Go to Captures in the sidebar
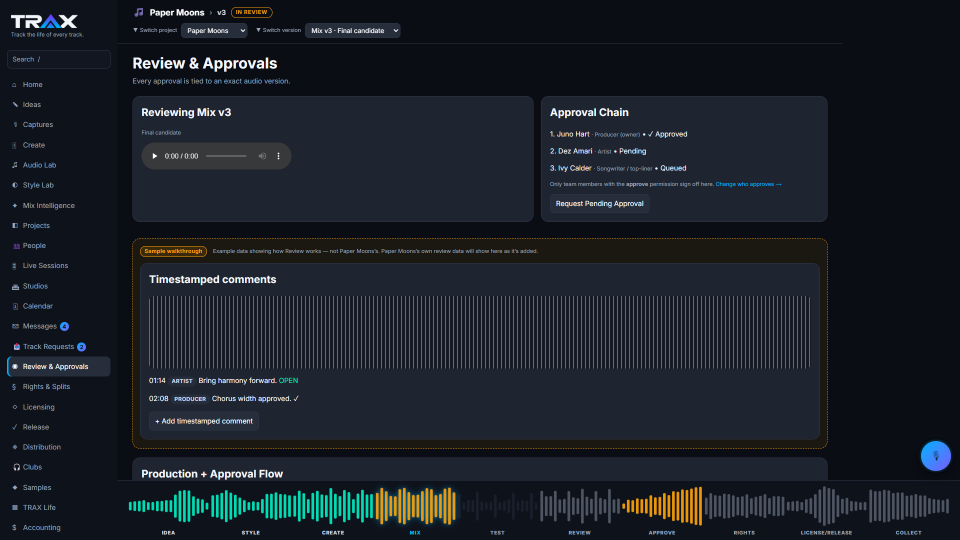The image size is (960, 540). (x=37, y=125)
